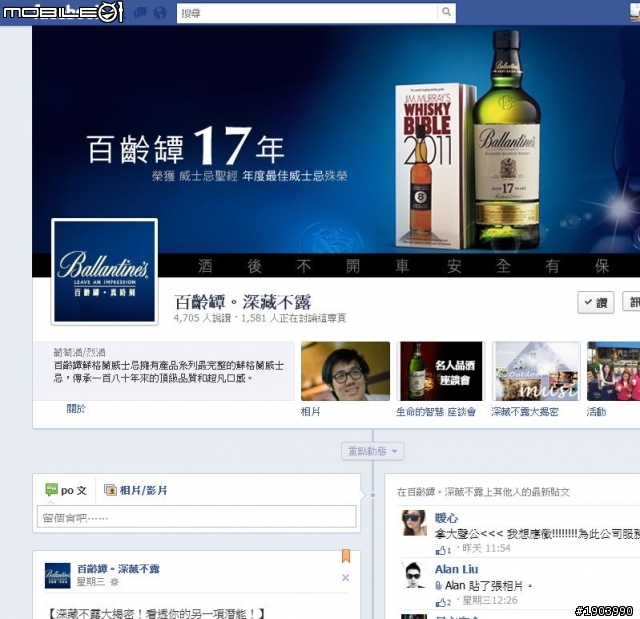Click 暖心's avatar photo

(x=414, y=523)
